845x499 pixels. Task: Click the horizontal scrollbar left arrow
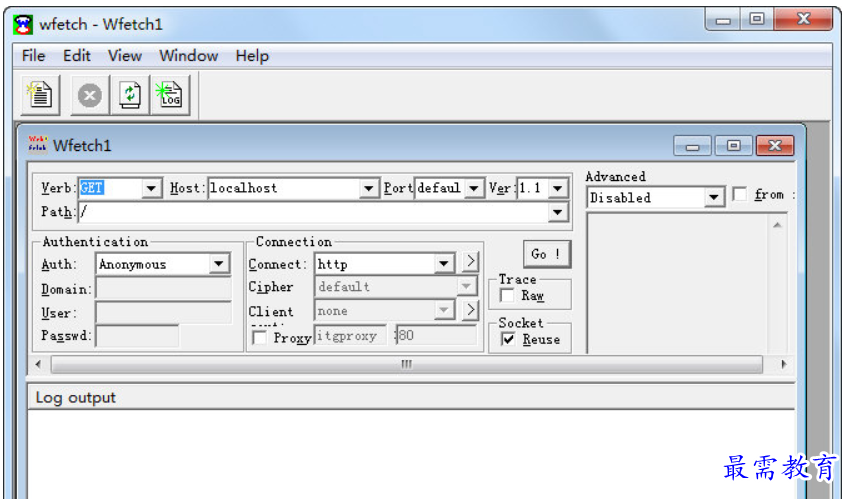tap(38, 364)
